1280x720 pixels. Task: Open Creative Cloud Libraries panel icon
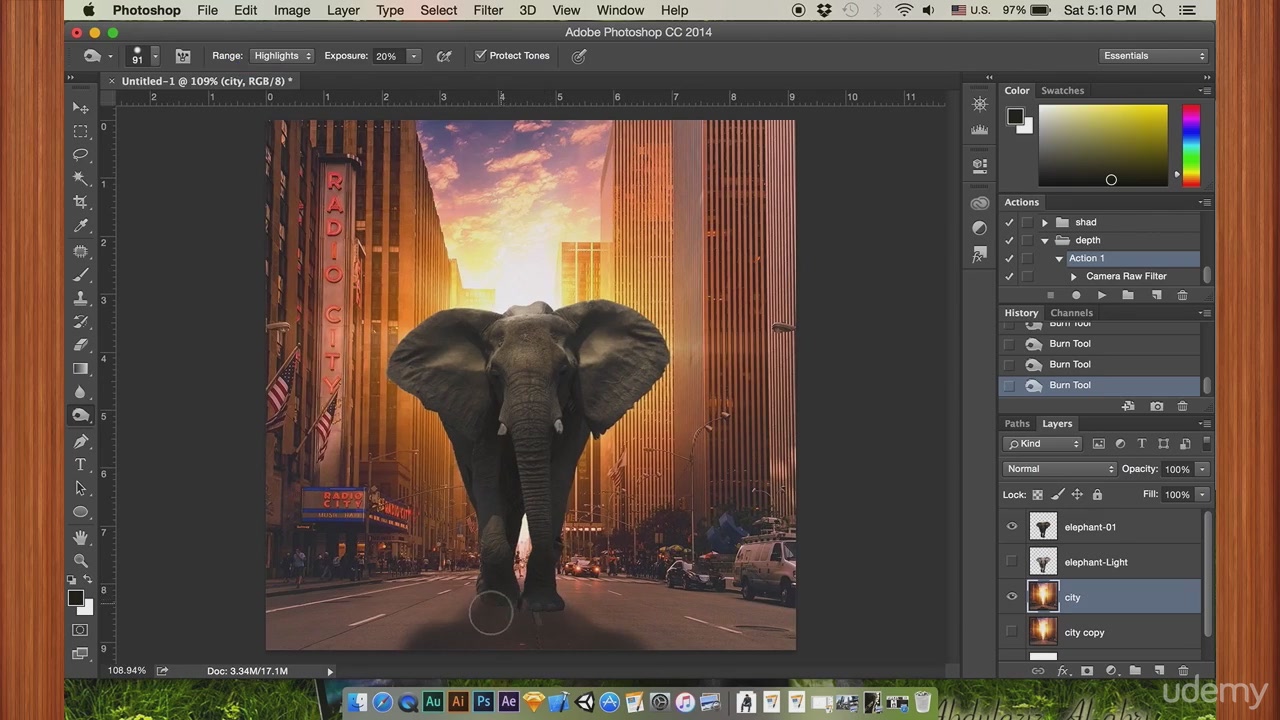click(x=980, y=204)
